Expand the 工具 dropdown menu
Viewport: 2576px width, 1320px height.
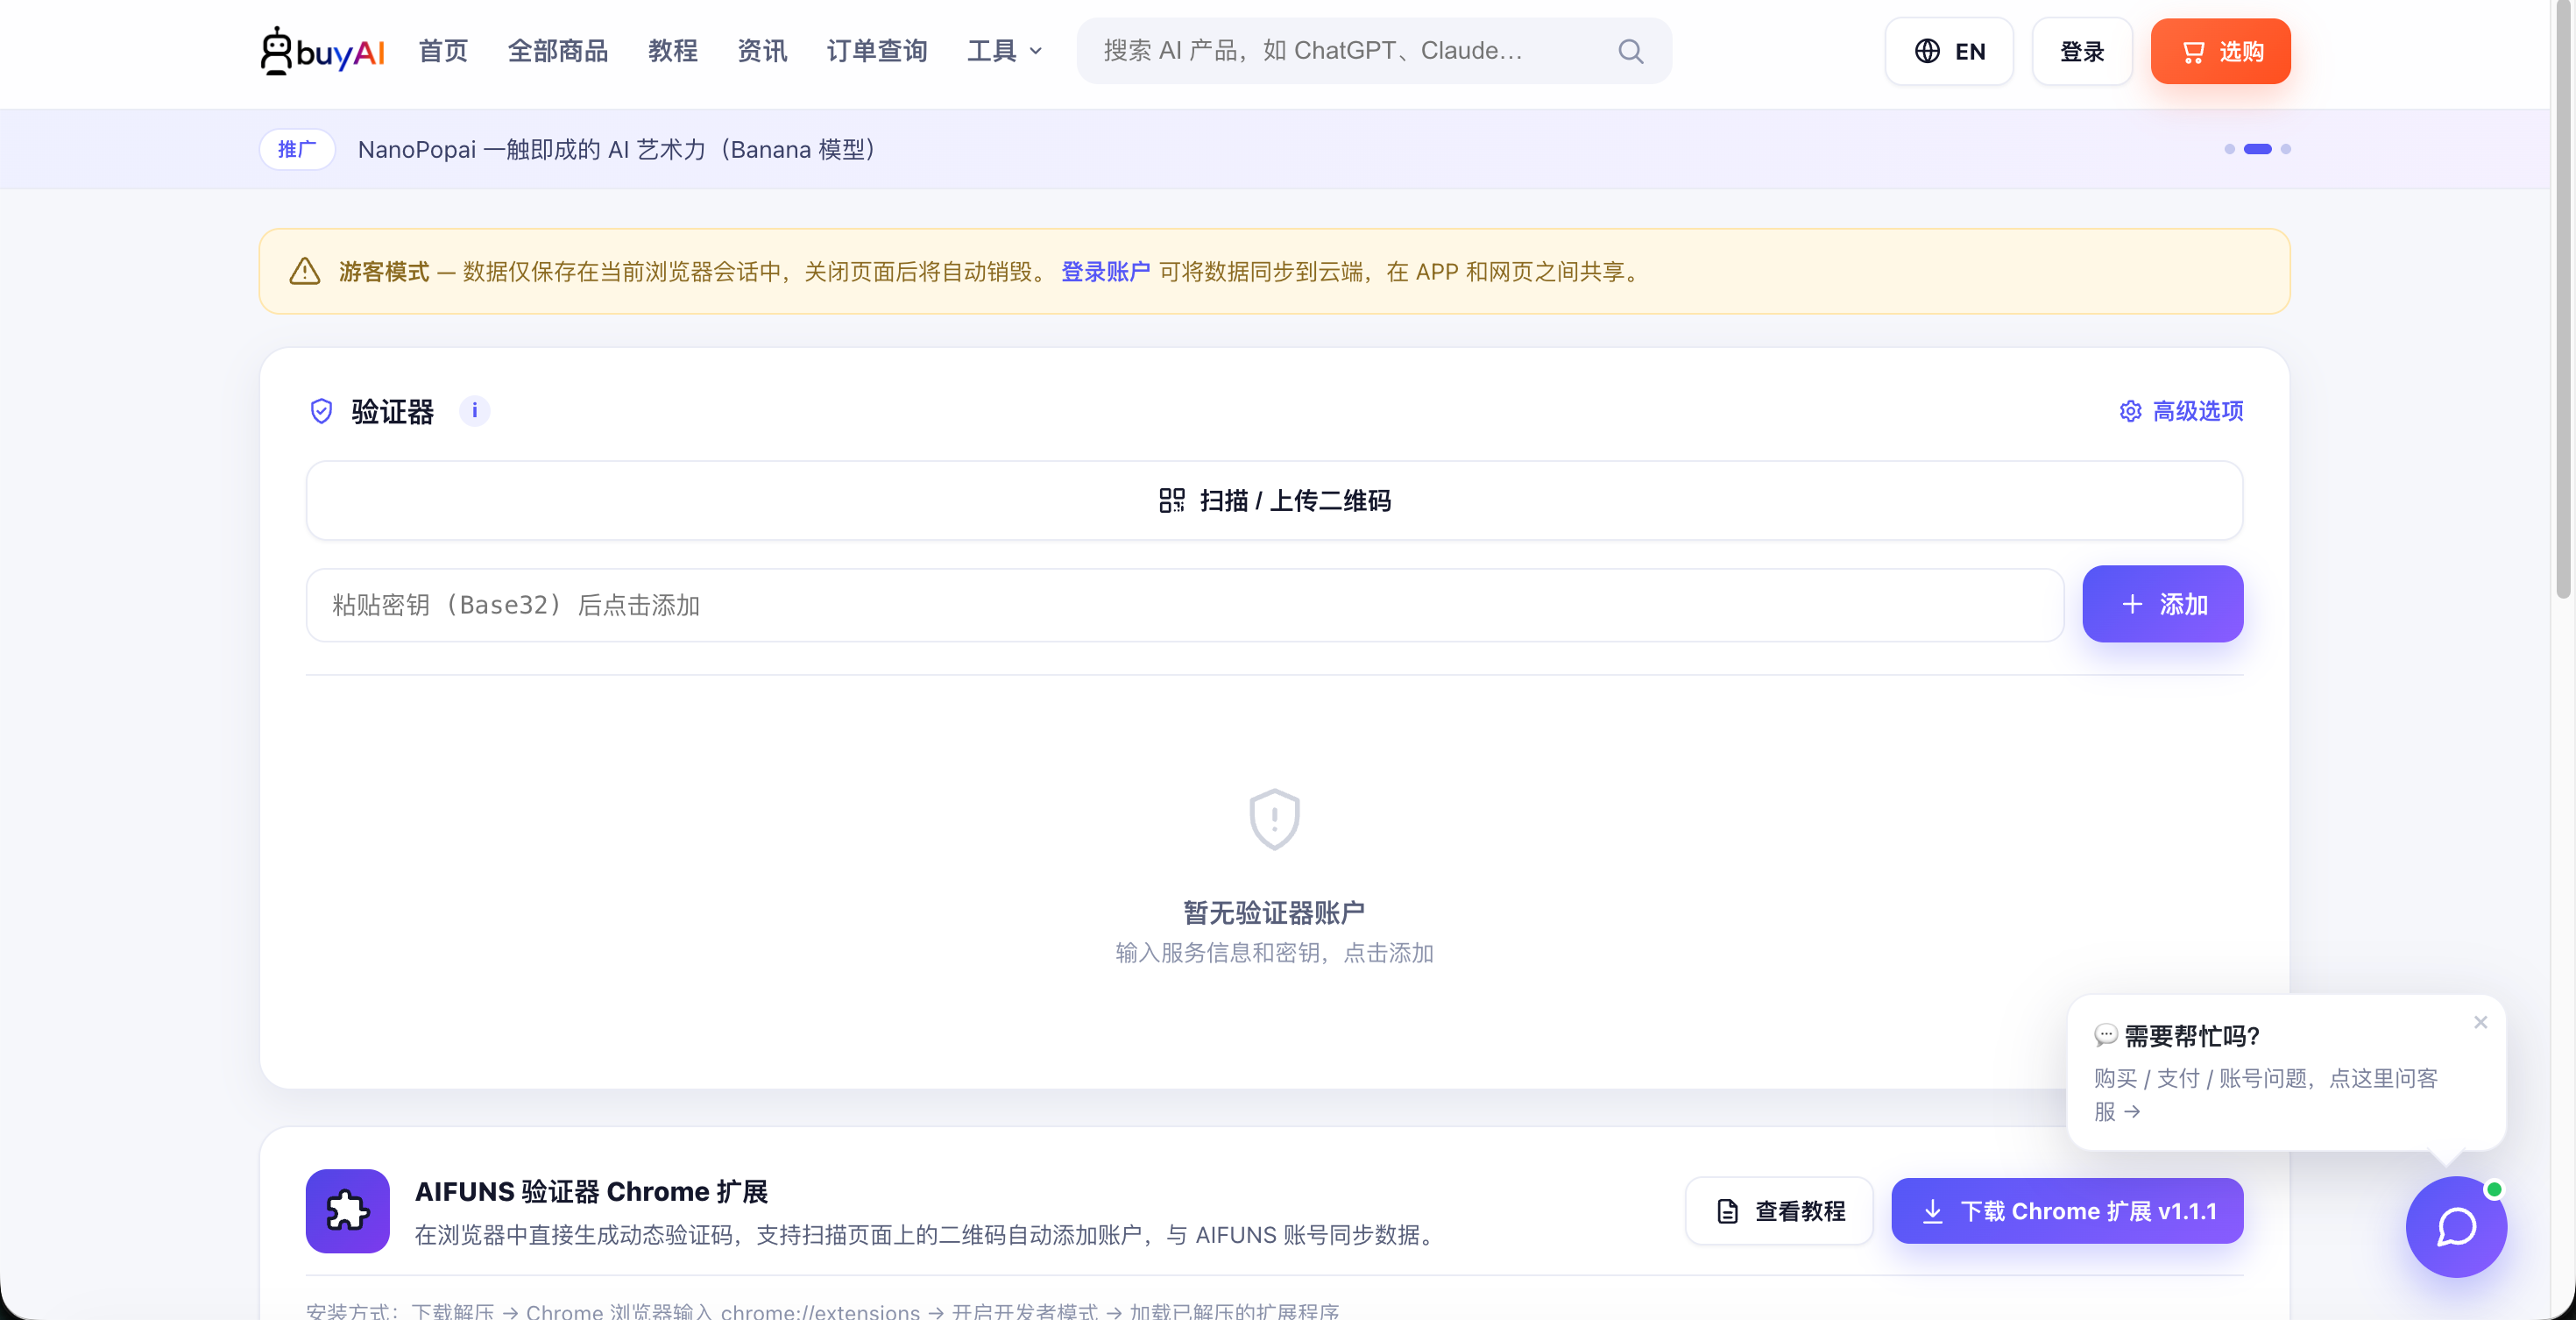point(1005,51)
